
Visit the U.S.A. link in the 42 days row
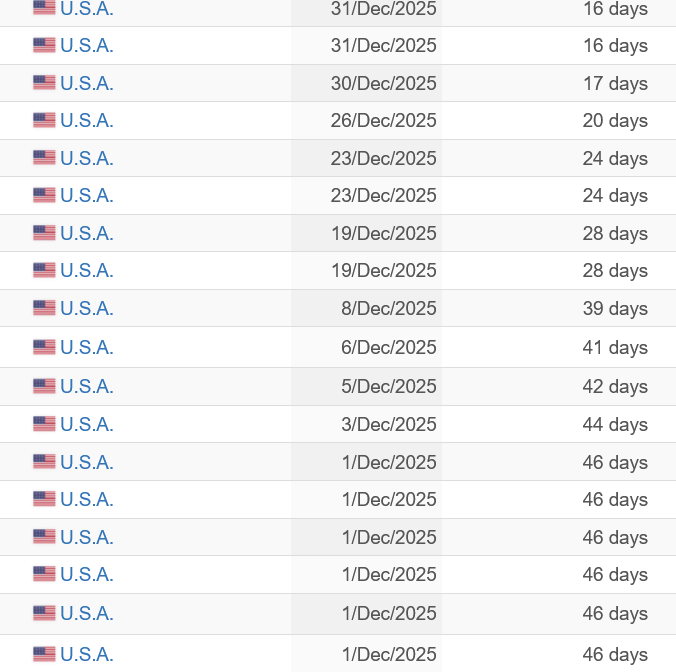click(87, 386)
